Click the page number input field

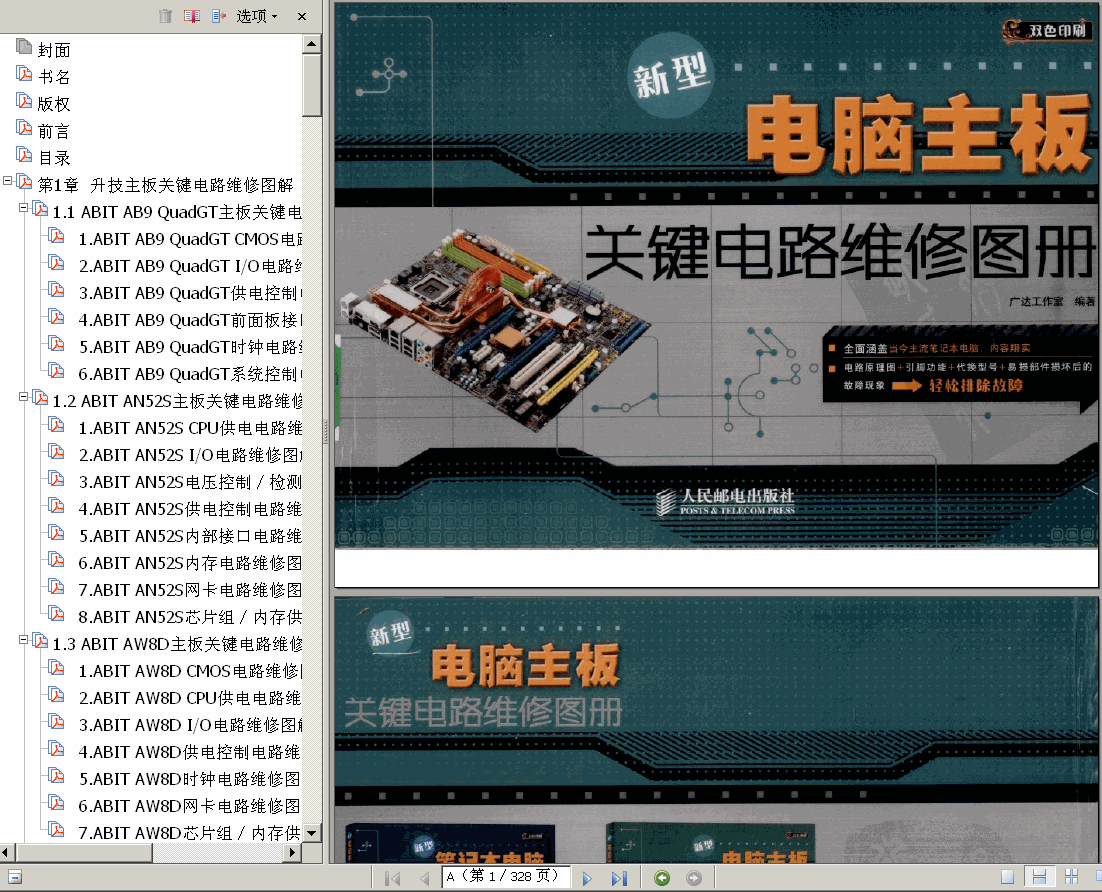[505, 877]
